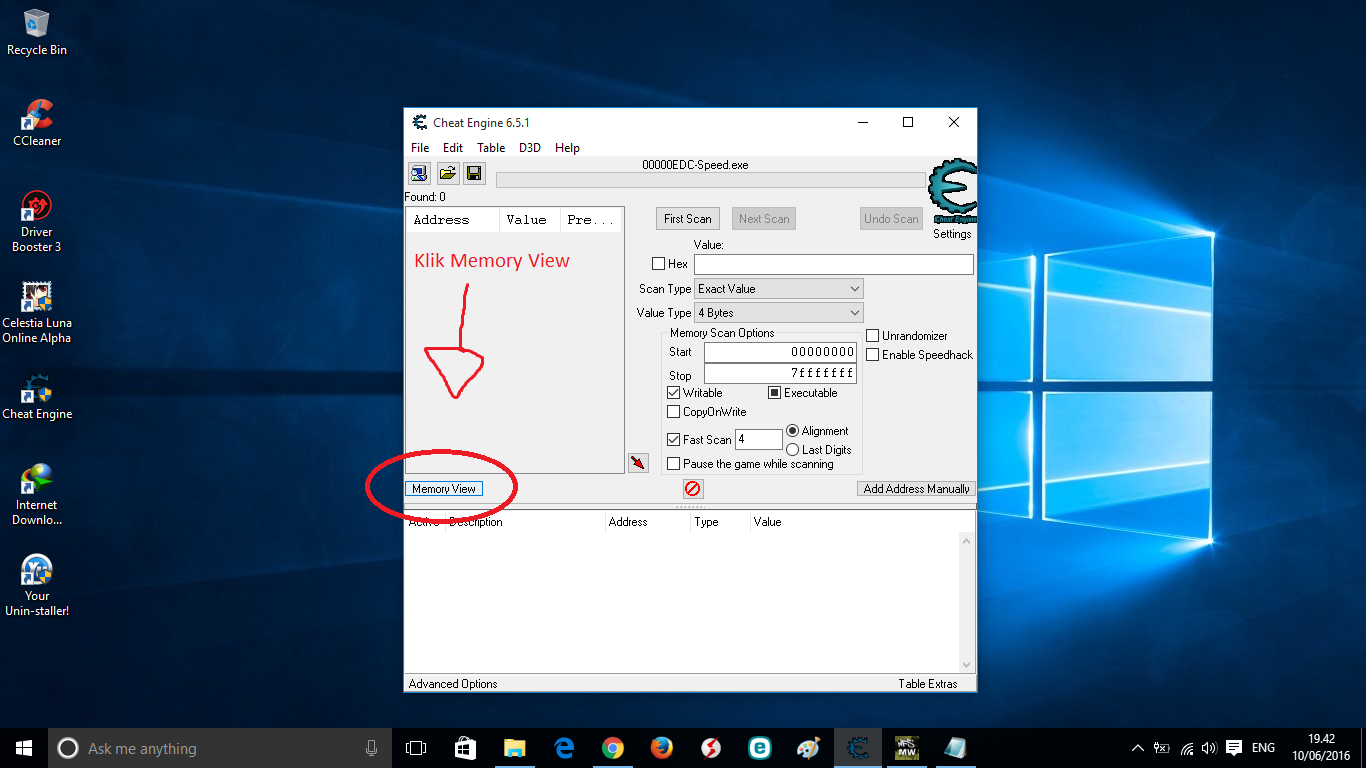1366x768 pixels.
Task: Select the CCleaner desktop shortcut
Action: (37, 124)
